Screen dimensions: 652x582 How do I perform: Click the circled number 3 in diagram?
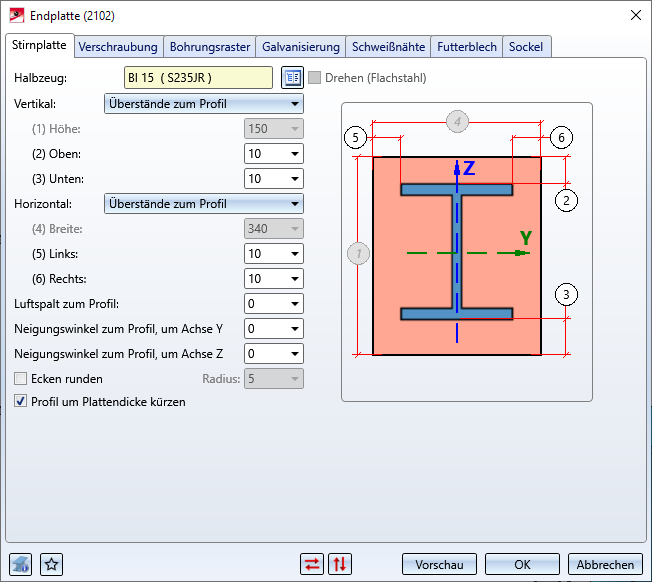click(x=566, y=294)
